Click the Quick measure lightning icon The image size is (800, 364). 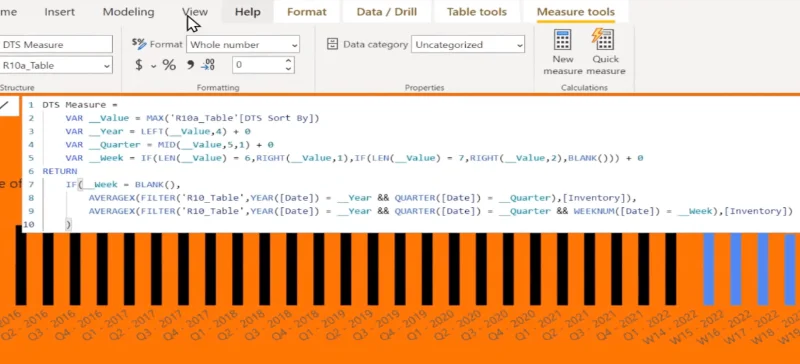pos(602,39)
